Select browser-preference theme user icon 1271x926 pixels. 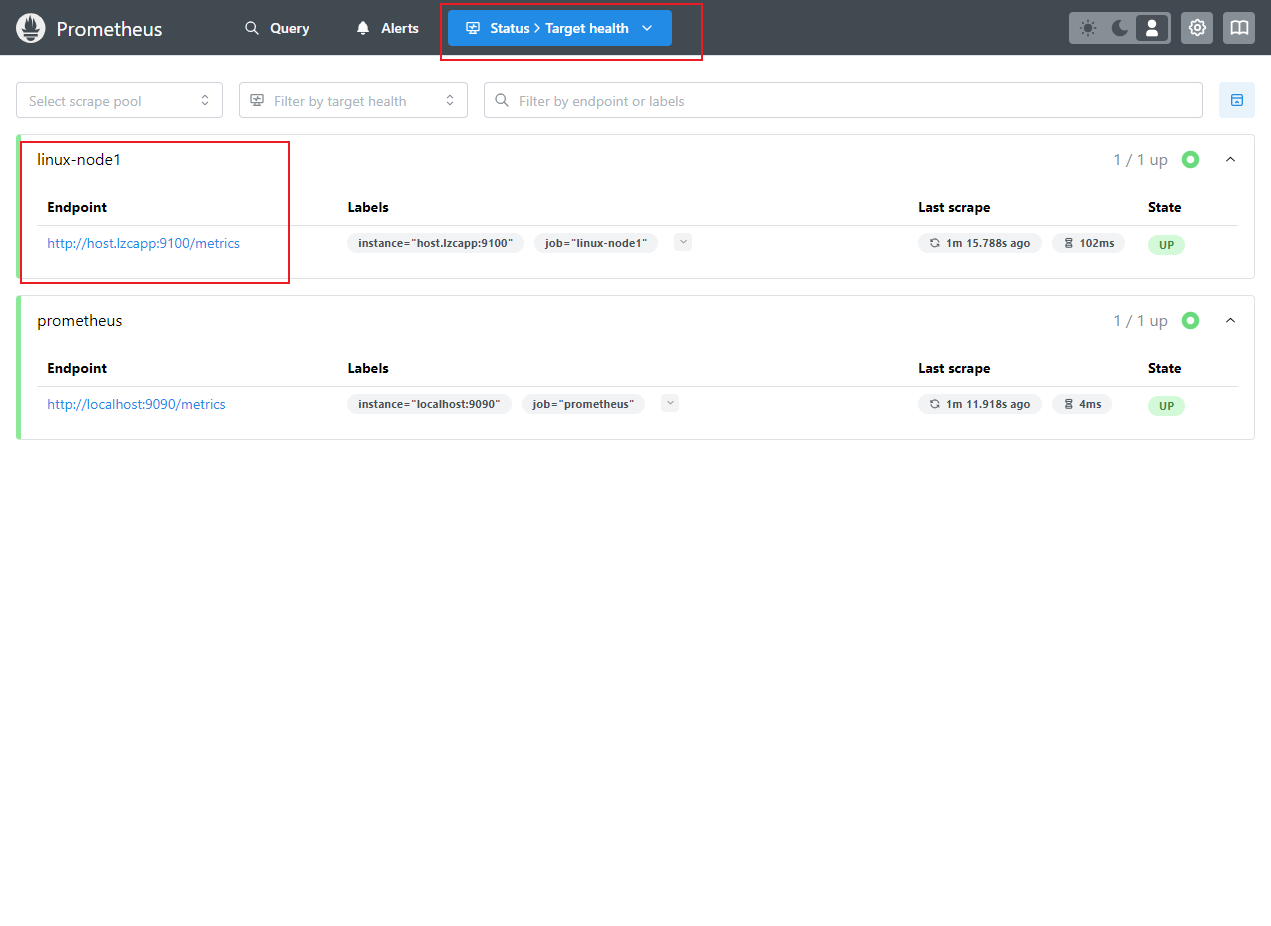tap(1152, 28)
